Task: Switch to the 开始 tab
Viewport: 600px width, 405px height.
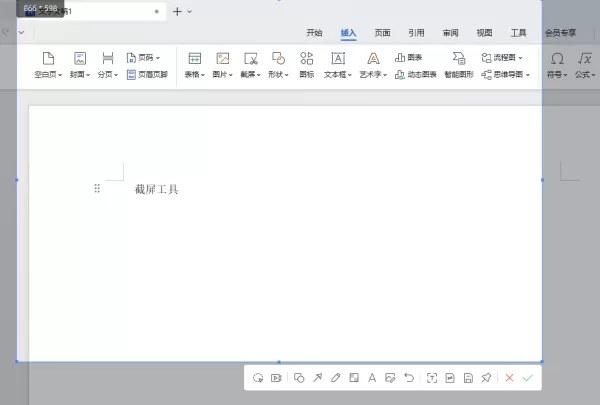Action: click(315, 33)
